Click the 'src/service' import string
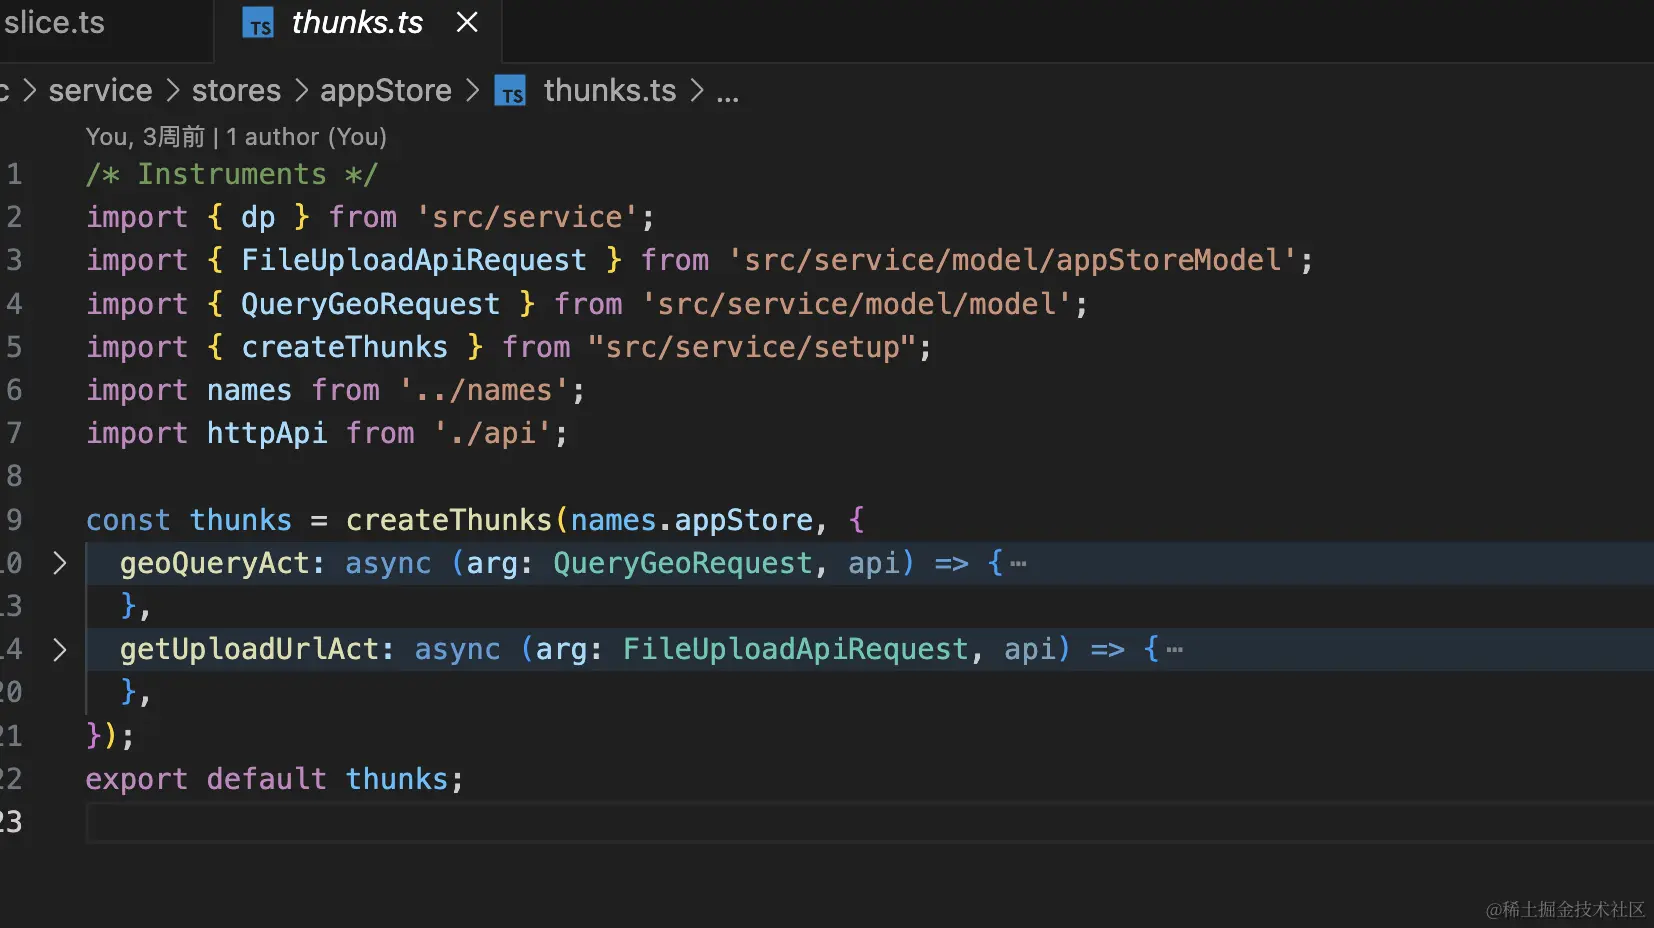Viewport: 1654px width, 928px height. (x=527, y=218)
